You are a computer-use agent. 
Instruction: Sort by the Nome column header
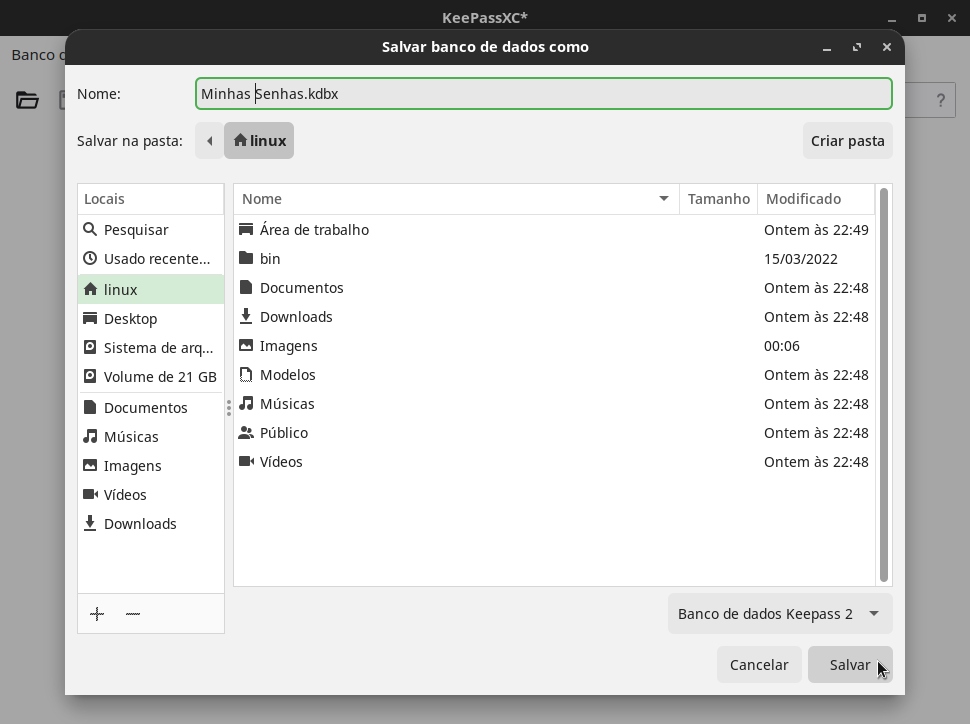[x=457, y=199]
